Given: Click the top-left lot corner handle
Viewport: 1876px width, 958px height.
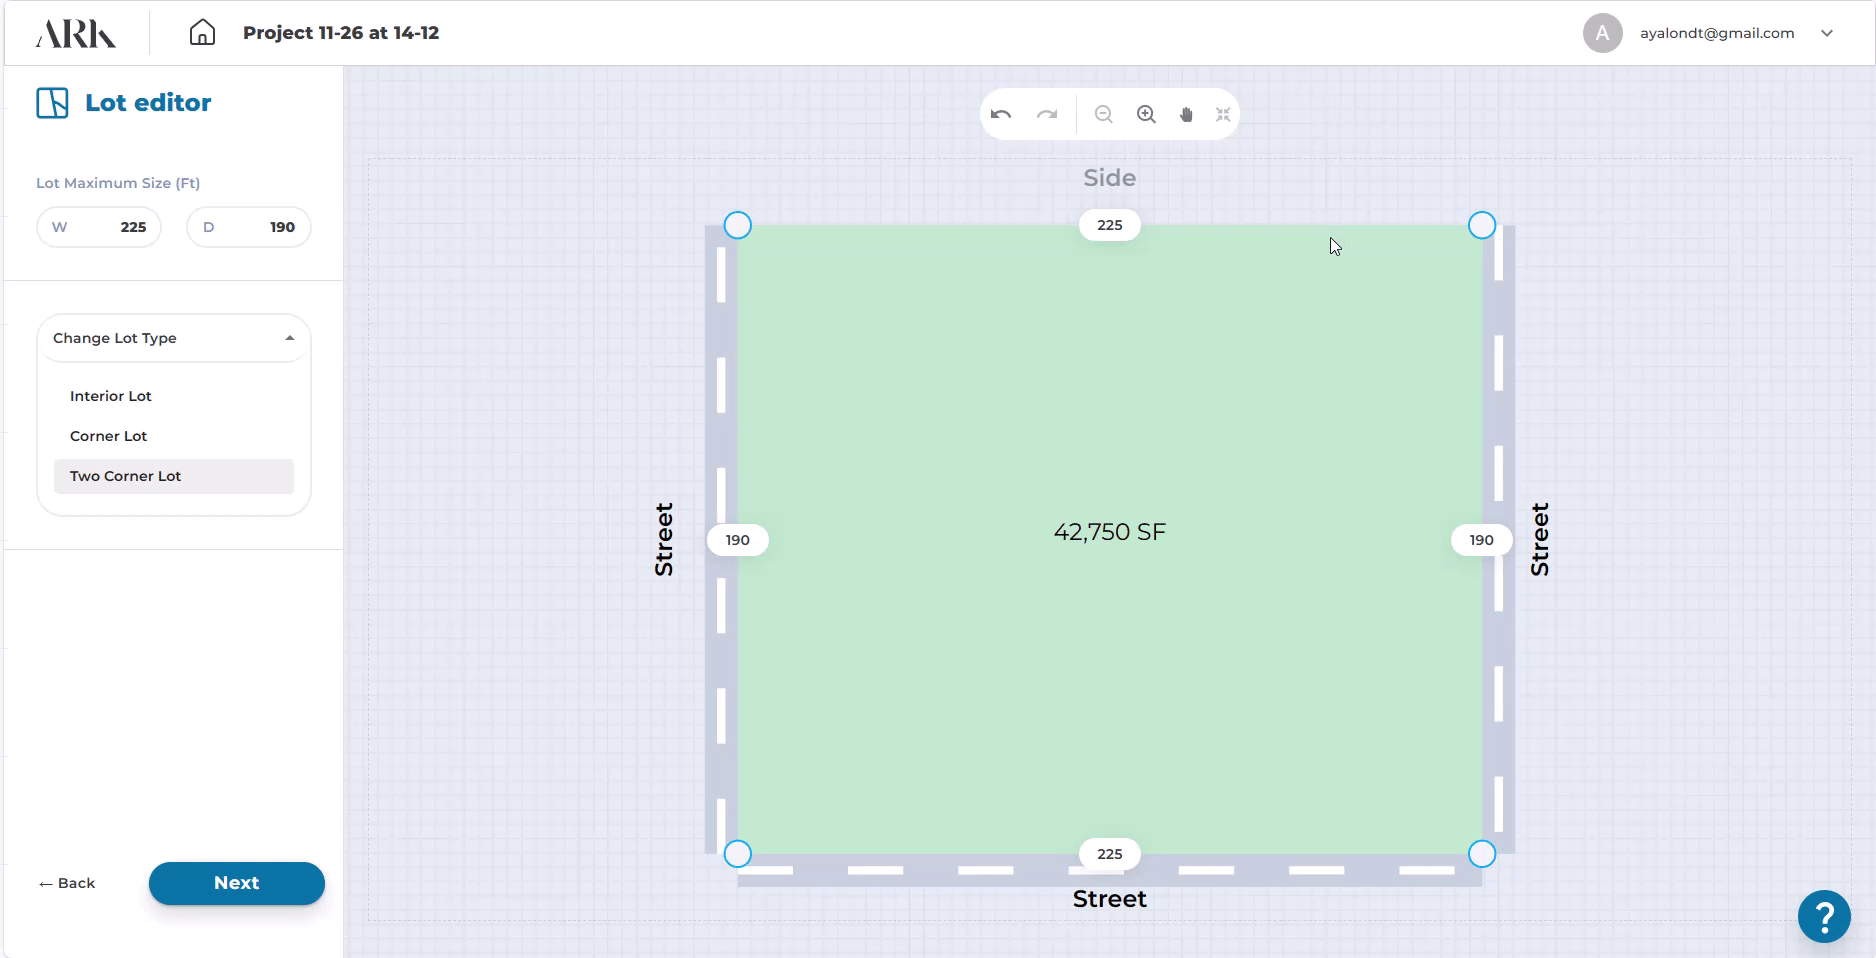Looking at the screenshot, I should tap(737, 225).
